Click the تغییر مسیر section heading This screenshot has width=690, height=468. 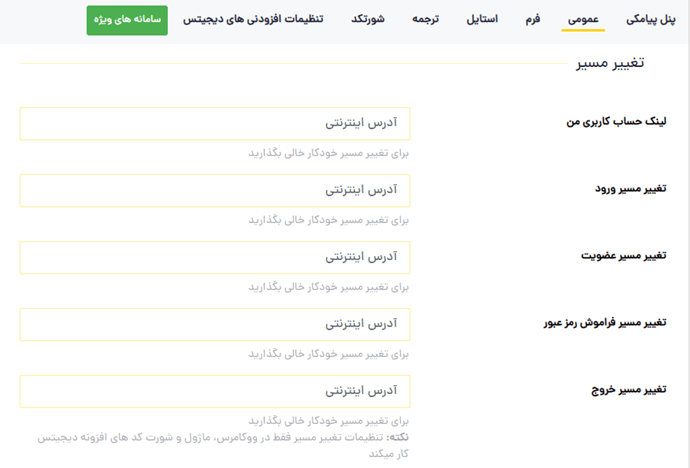tap(610, 63)
